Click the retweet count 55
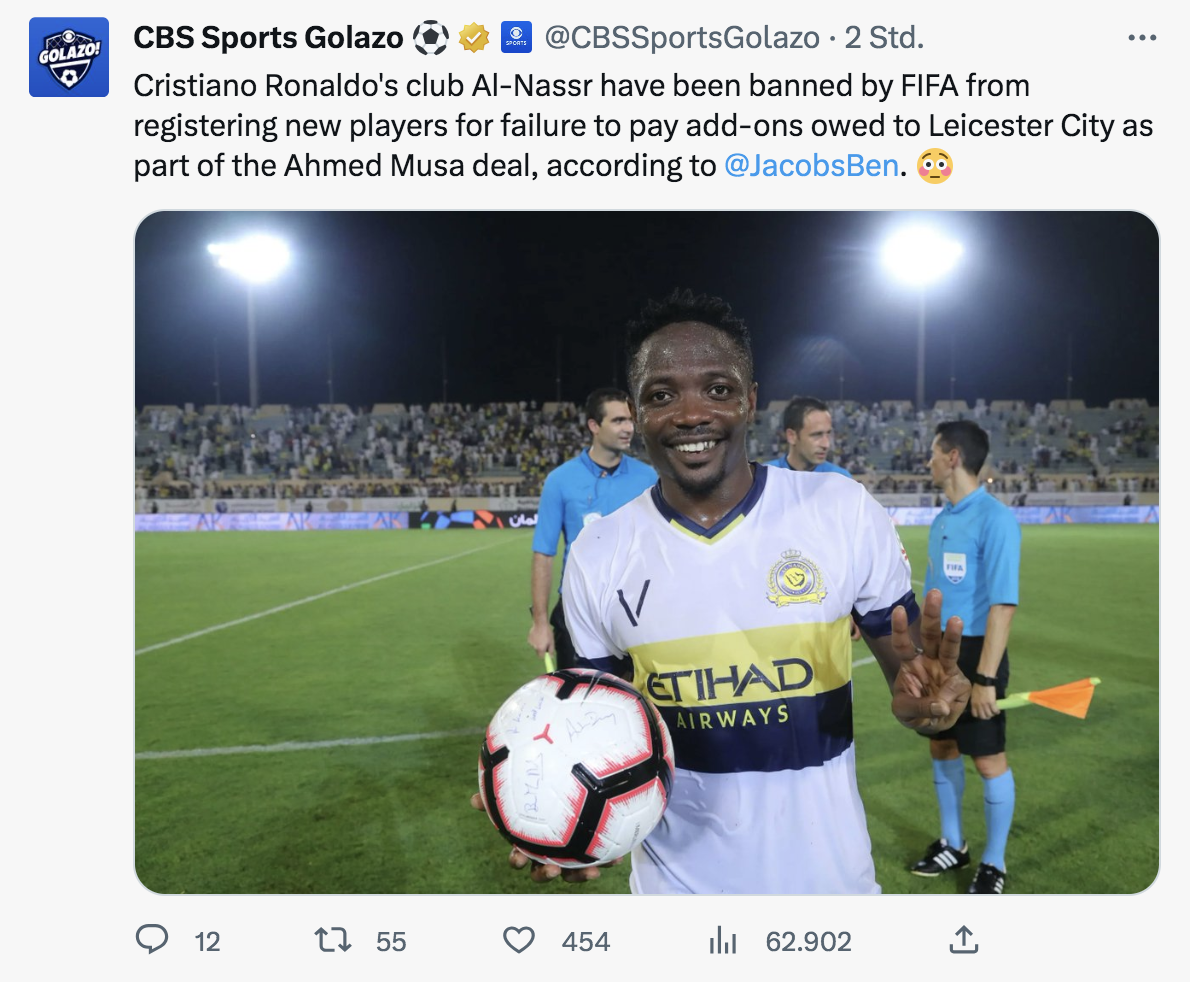This screenshot has width=1190, height=982. (391, 941)
